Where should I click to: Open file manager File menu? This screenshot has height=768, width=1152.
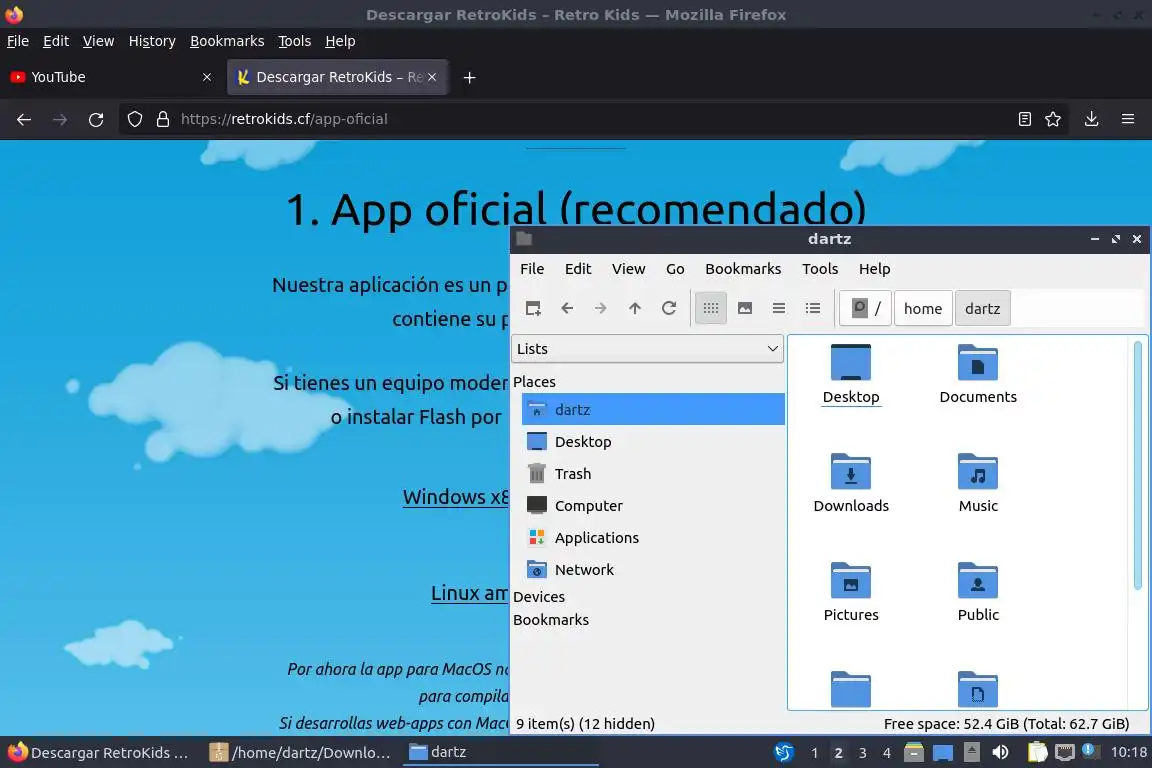click(532, 269)
